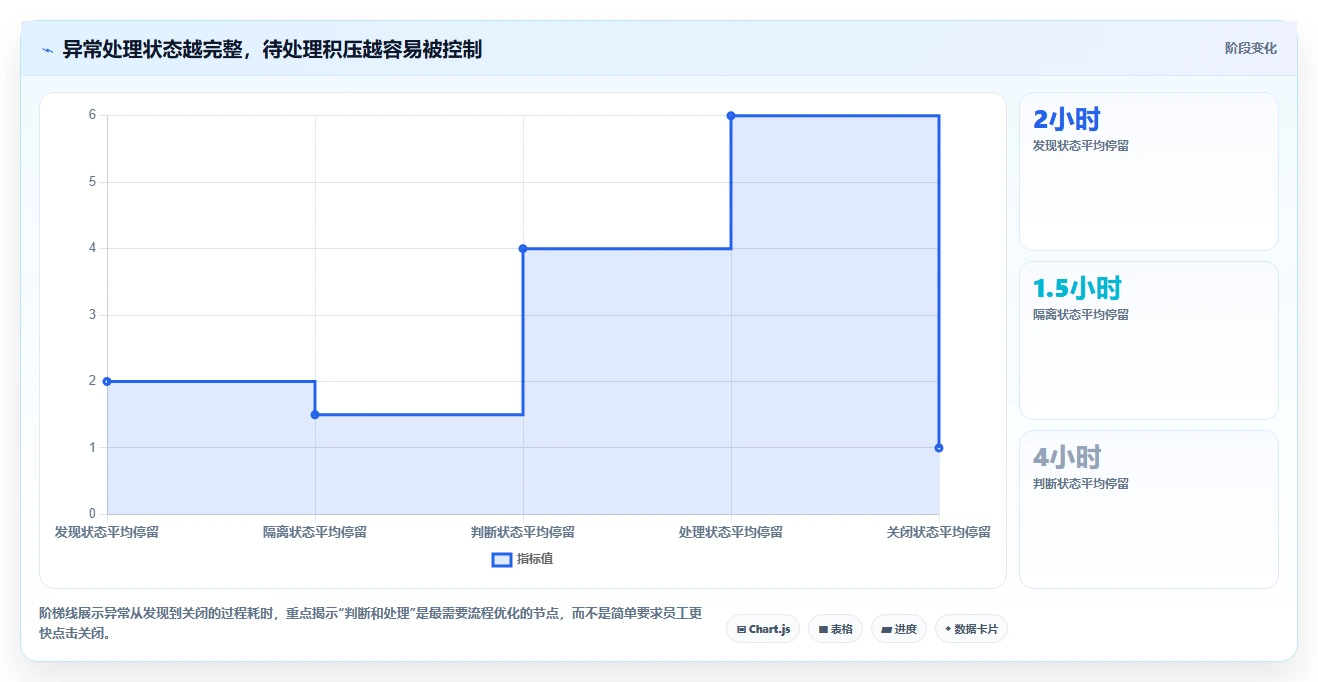Click card caption 发现状态平均停留 under 2小时
1318x682 pixels.
pos(1081,145)
